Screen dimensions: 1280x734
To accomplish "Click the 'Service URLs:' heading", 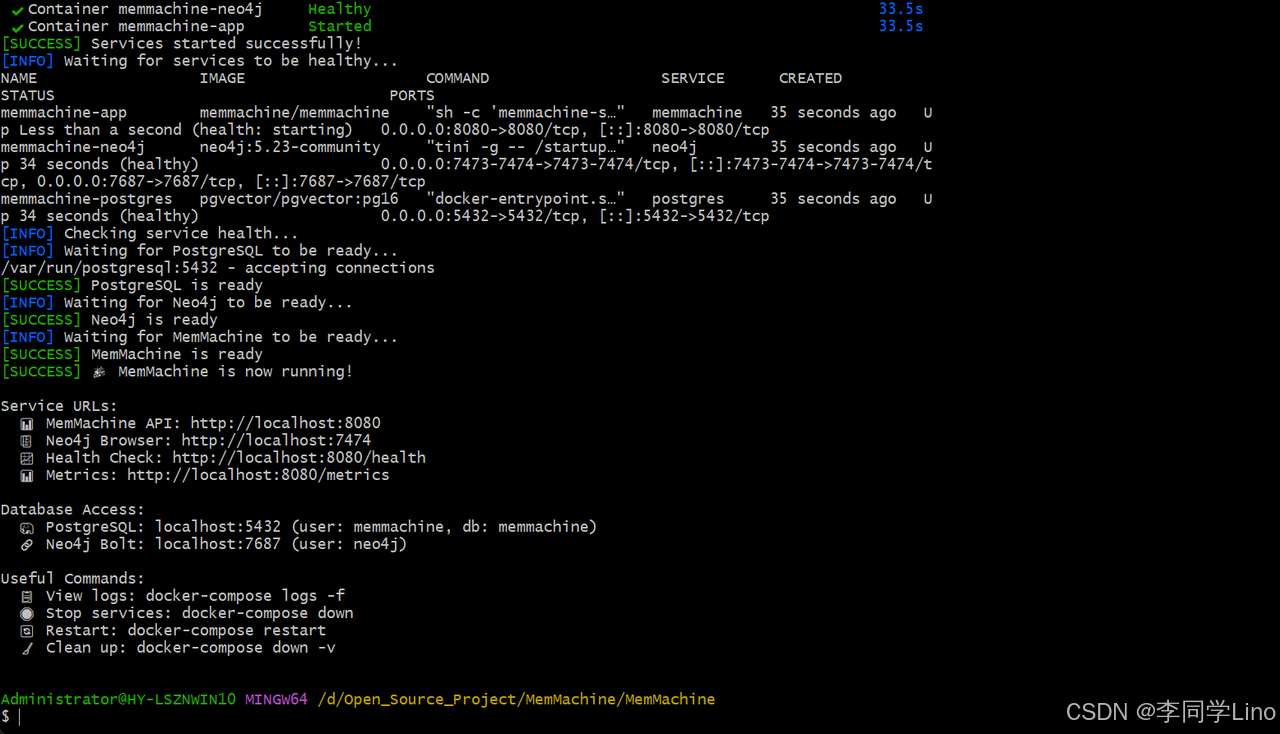I will pyautogui.click(x=59, y=406).
